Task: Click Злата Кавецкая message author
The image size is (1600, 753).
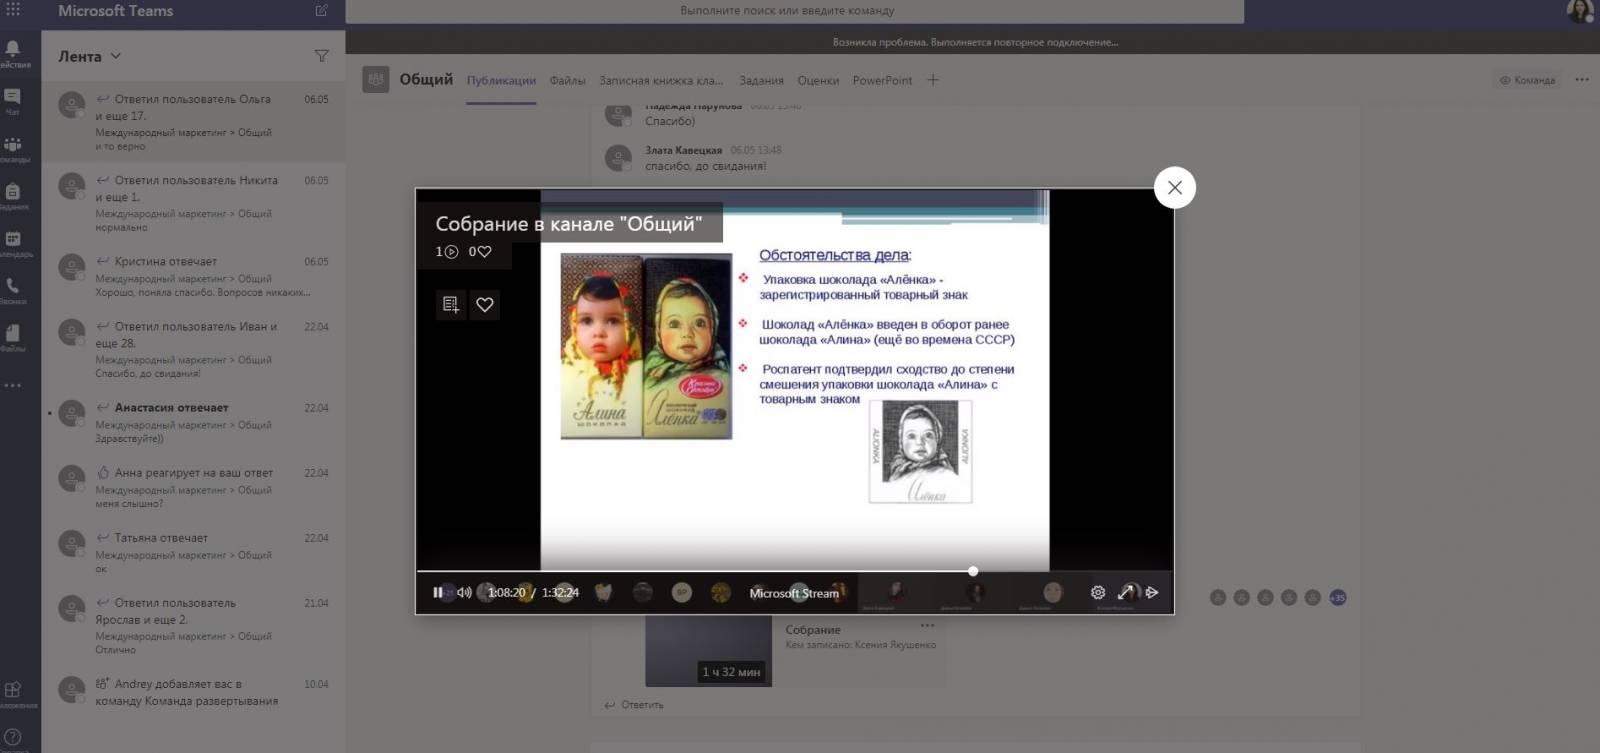Action: point(683,150)
